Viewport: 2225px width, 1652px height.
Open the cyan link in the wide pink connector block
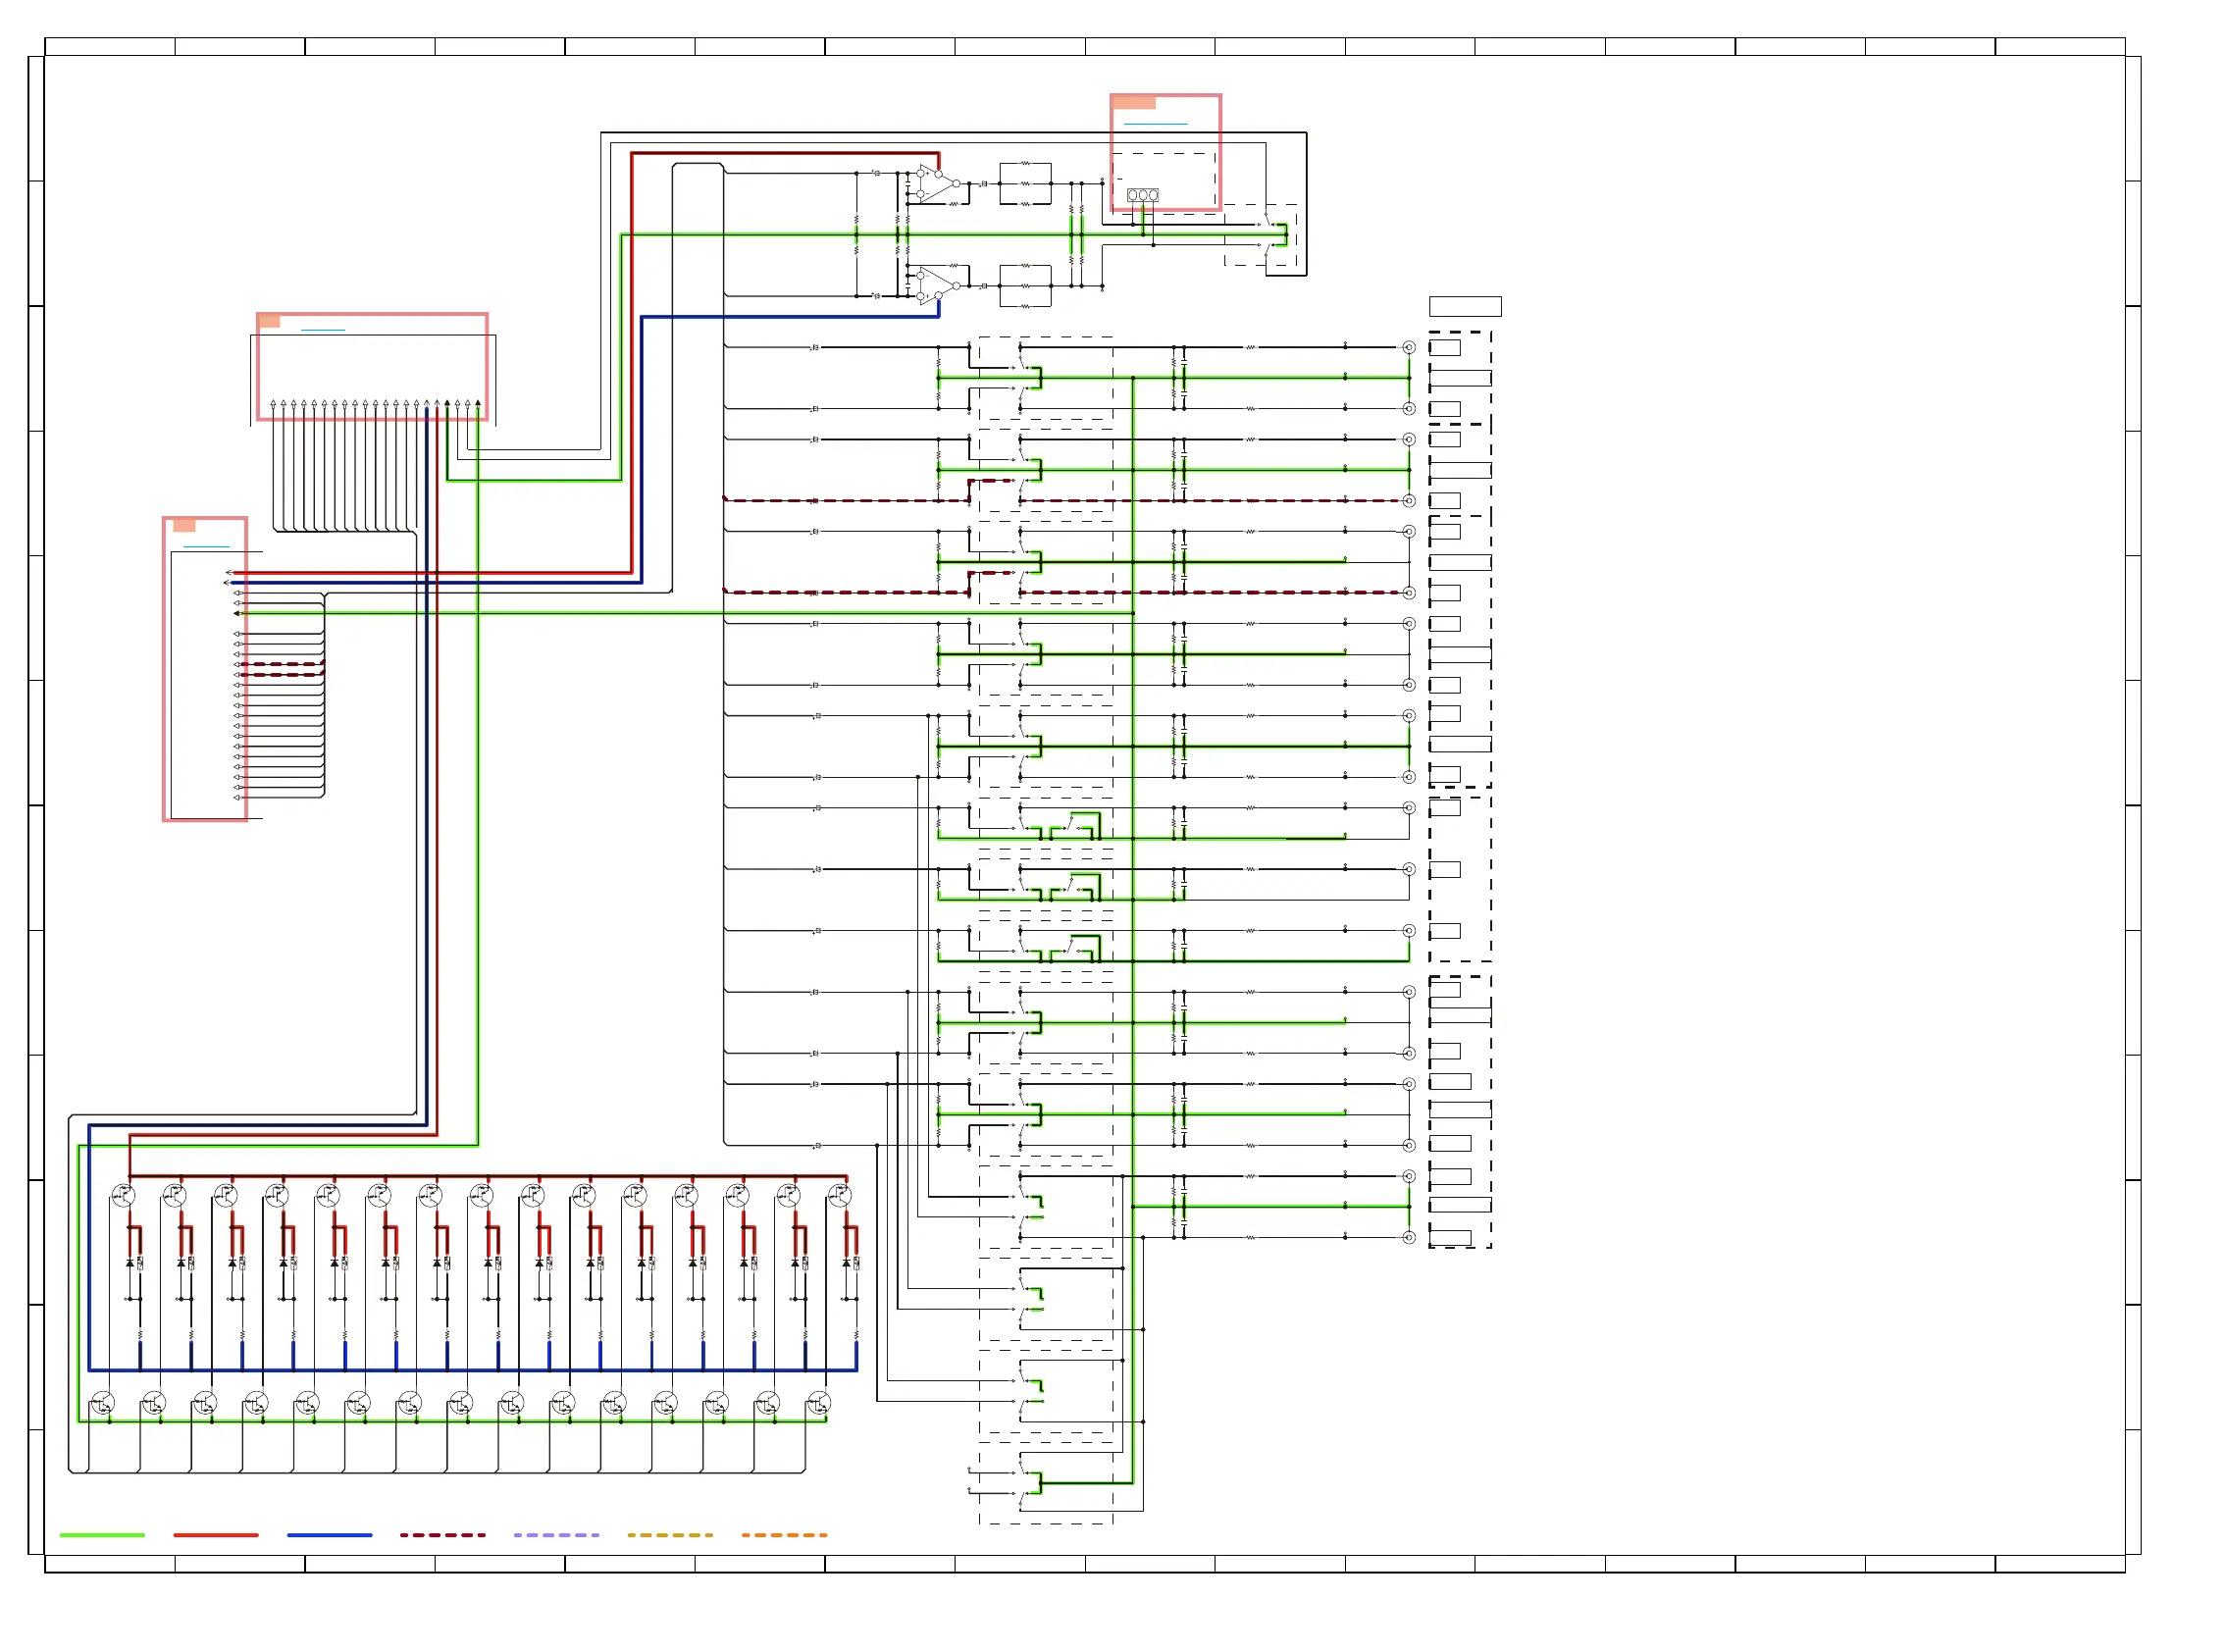tap(322, 330)
